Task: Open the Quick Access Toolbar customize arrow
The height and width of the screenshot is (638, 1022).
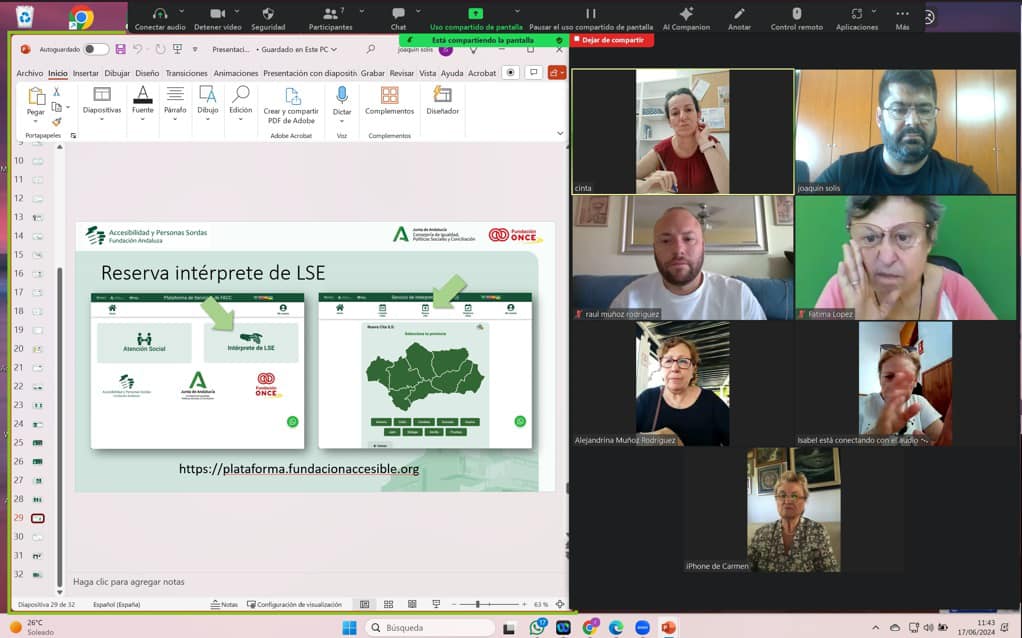Action: pyautogui.click(x=195, y=50)
